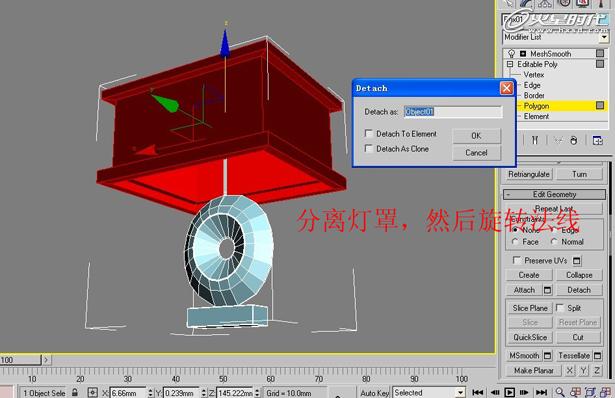Toggle the Auto Key button

coord(374,393)
